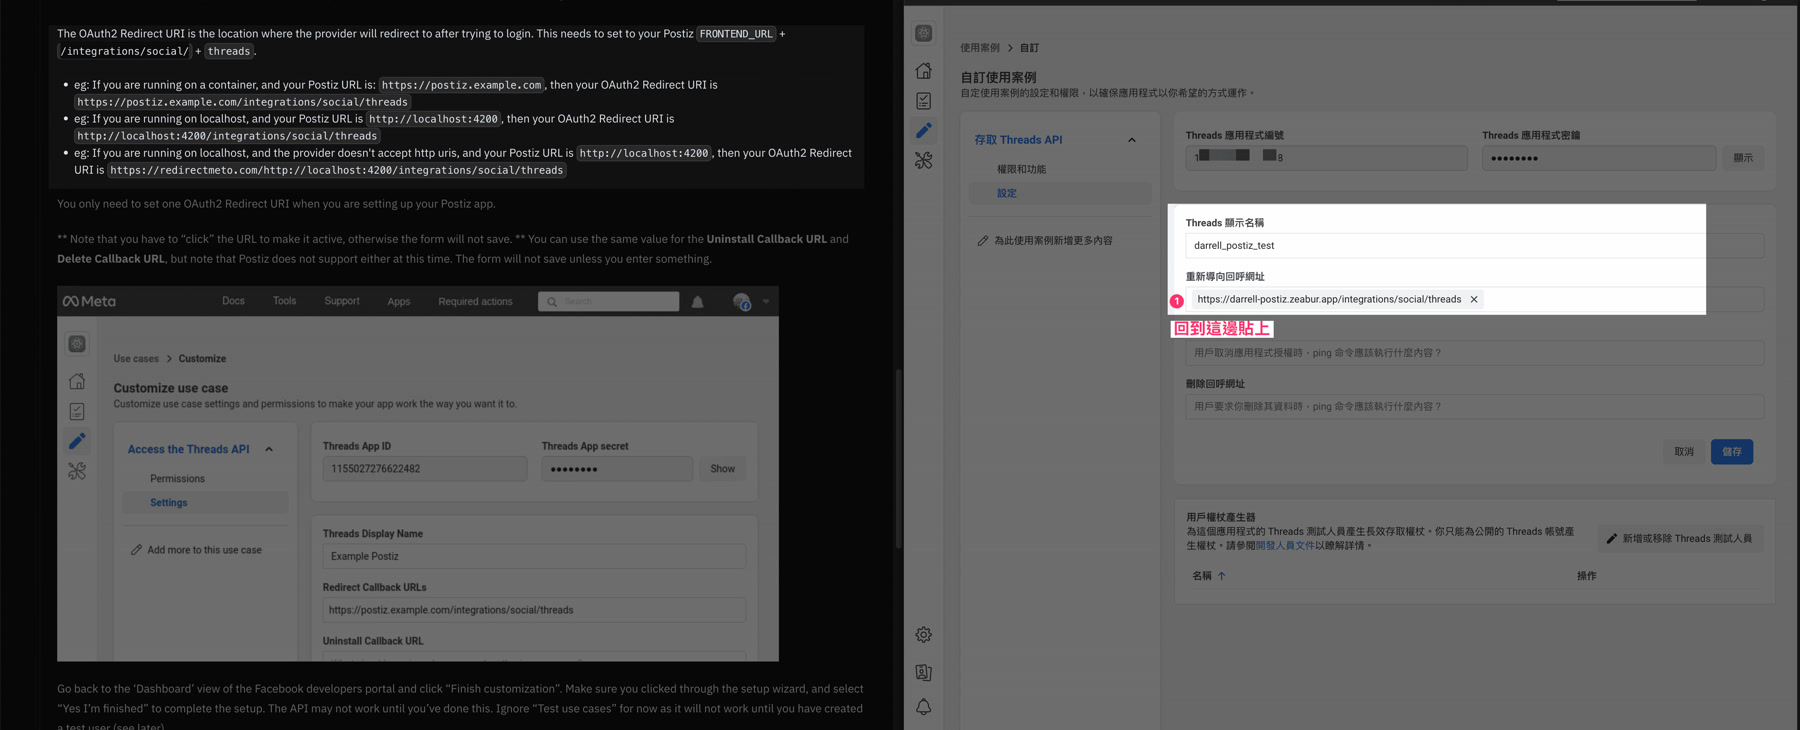1800x730 pixels.
Task: Click the 名稱 column header
Action: pos(1202,576)
